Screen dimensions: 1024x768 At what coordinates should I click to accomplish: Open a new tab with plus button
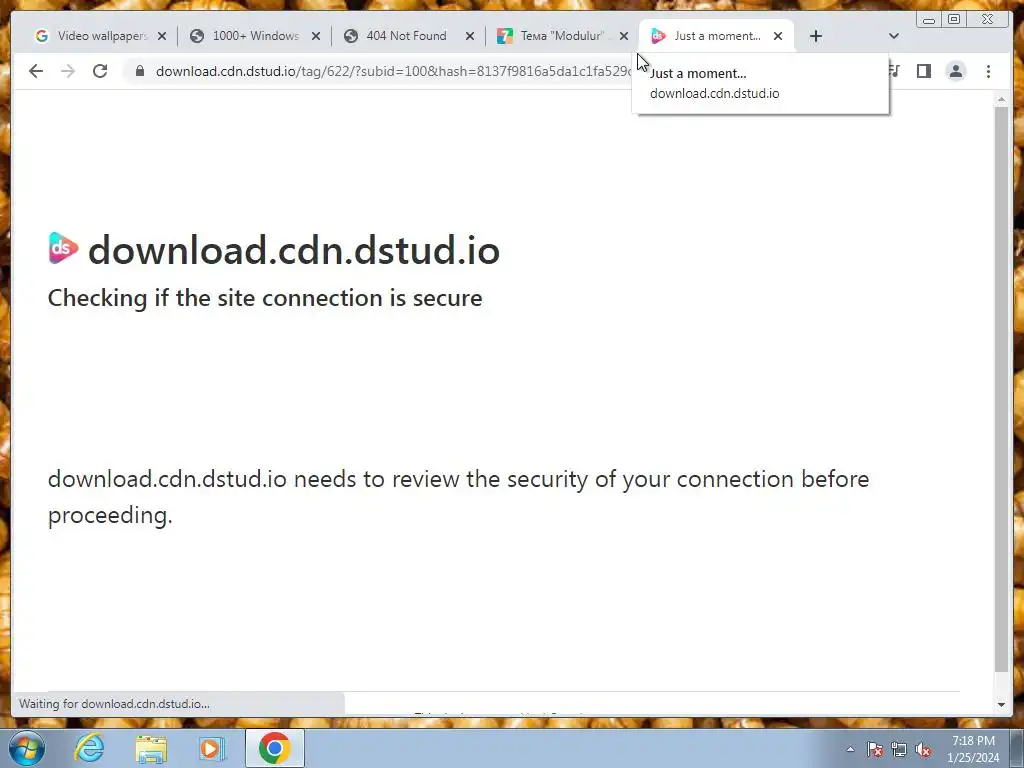[816, 36]
